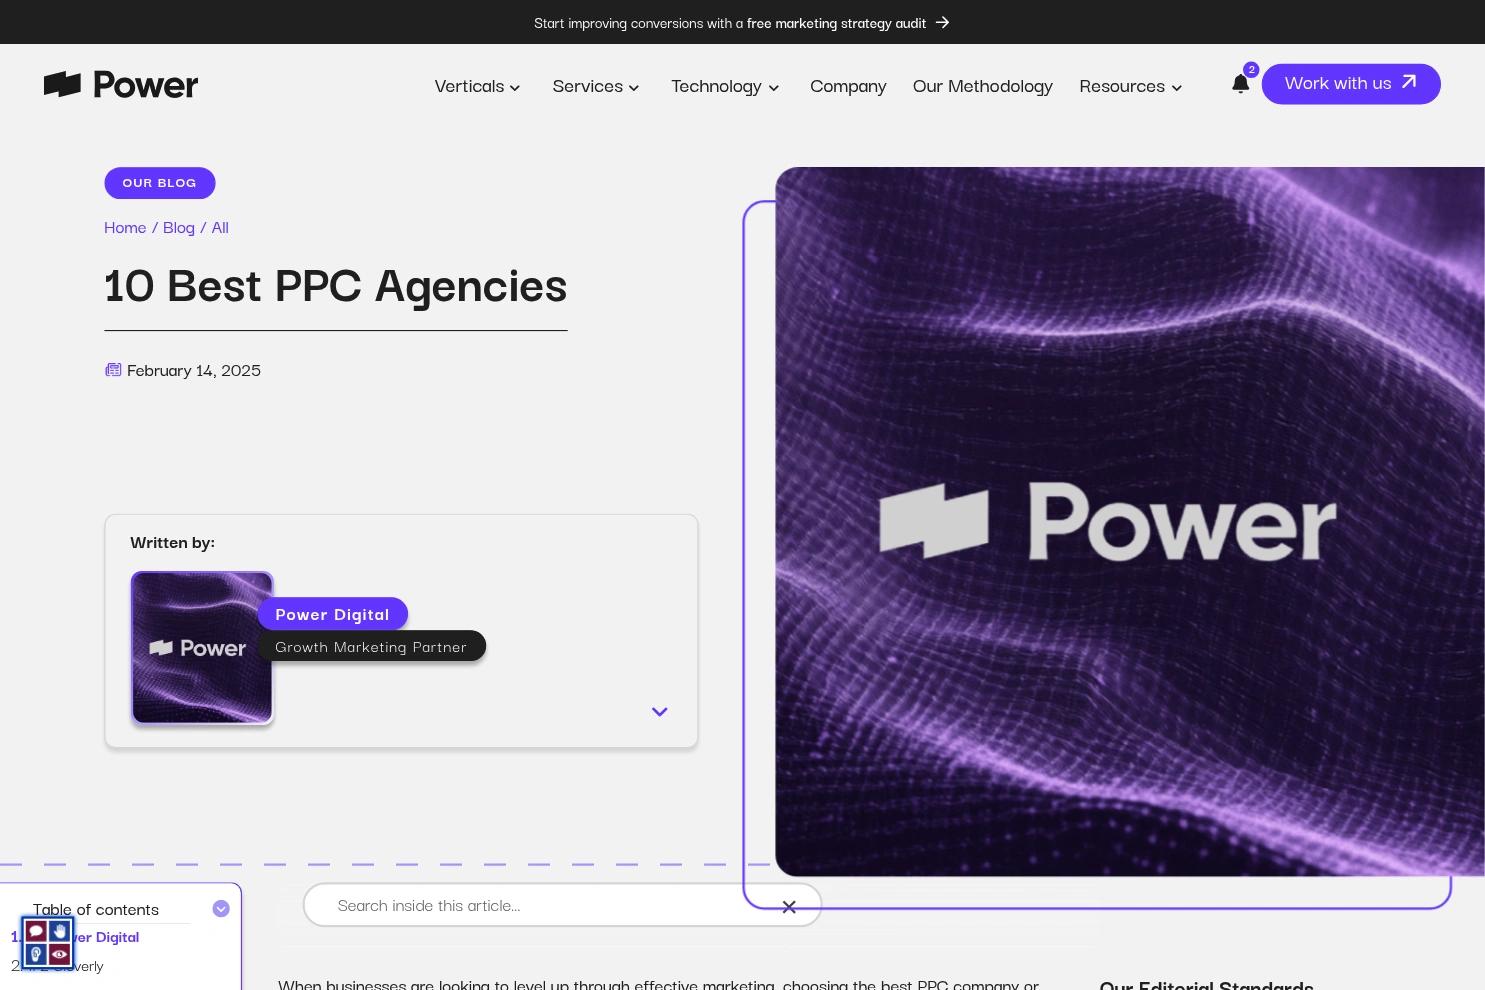
Task: Open Our Methodology from the navigation
Action: 982,86
